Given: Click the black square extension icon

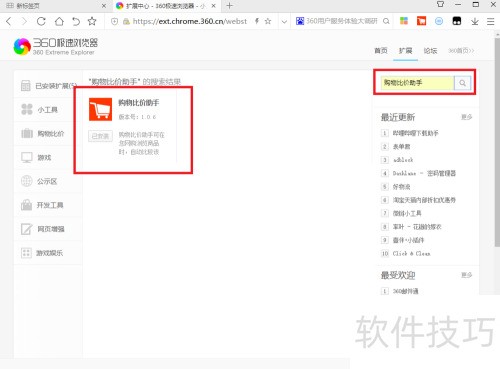Looking at the screenshot, I should (x=457, y=21).
